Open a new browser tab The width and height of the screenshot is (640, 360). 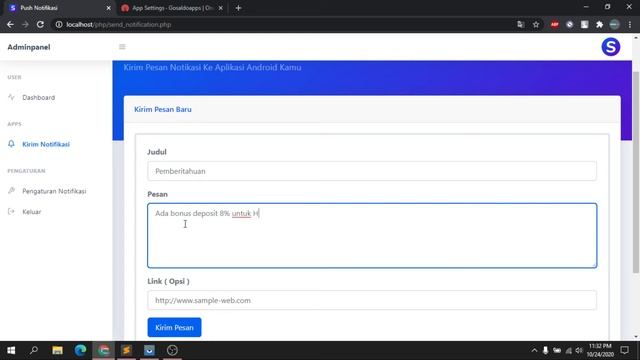click(238, 8)
